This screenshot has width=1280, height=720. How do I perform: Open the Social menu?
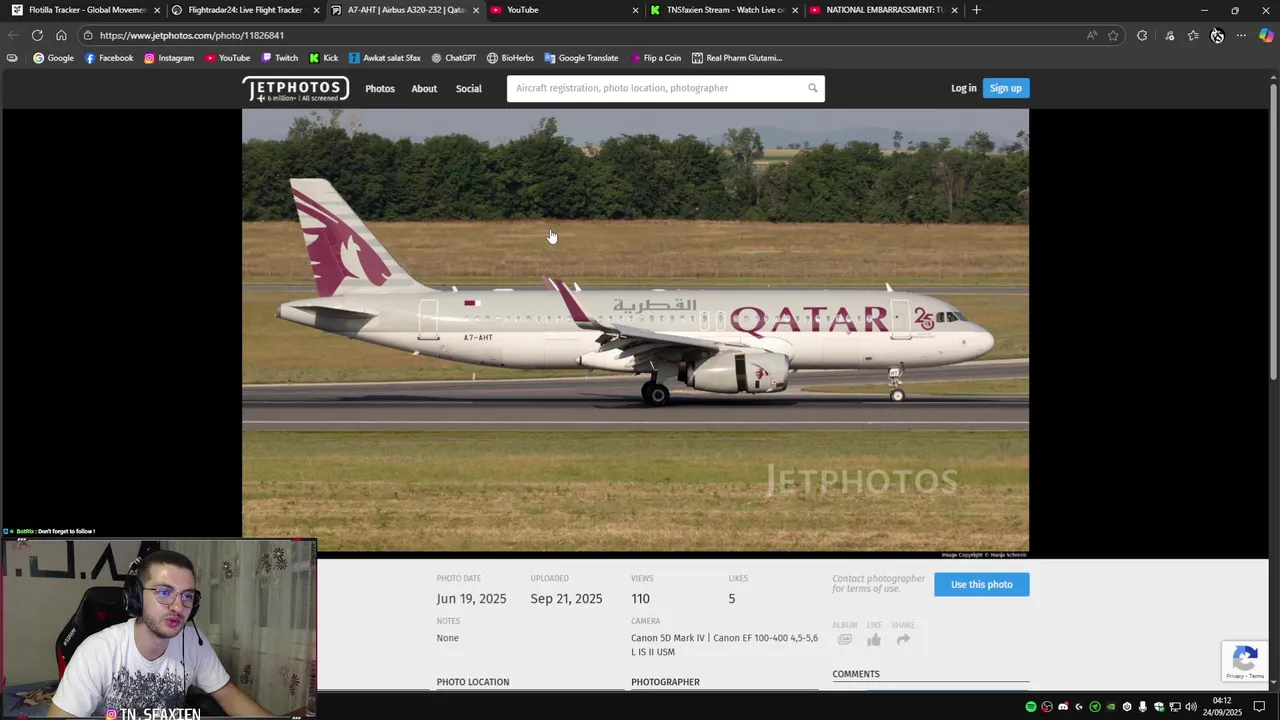pos(469,89)
